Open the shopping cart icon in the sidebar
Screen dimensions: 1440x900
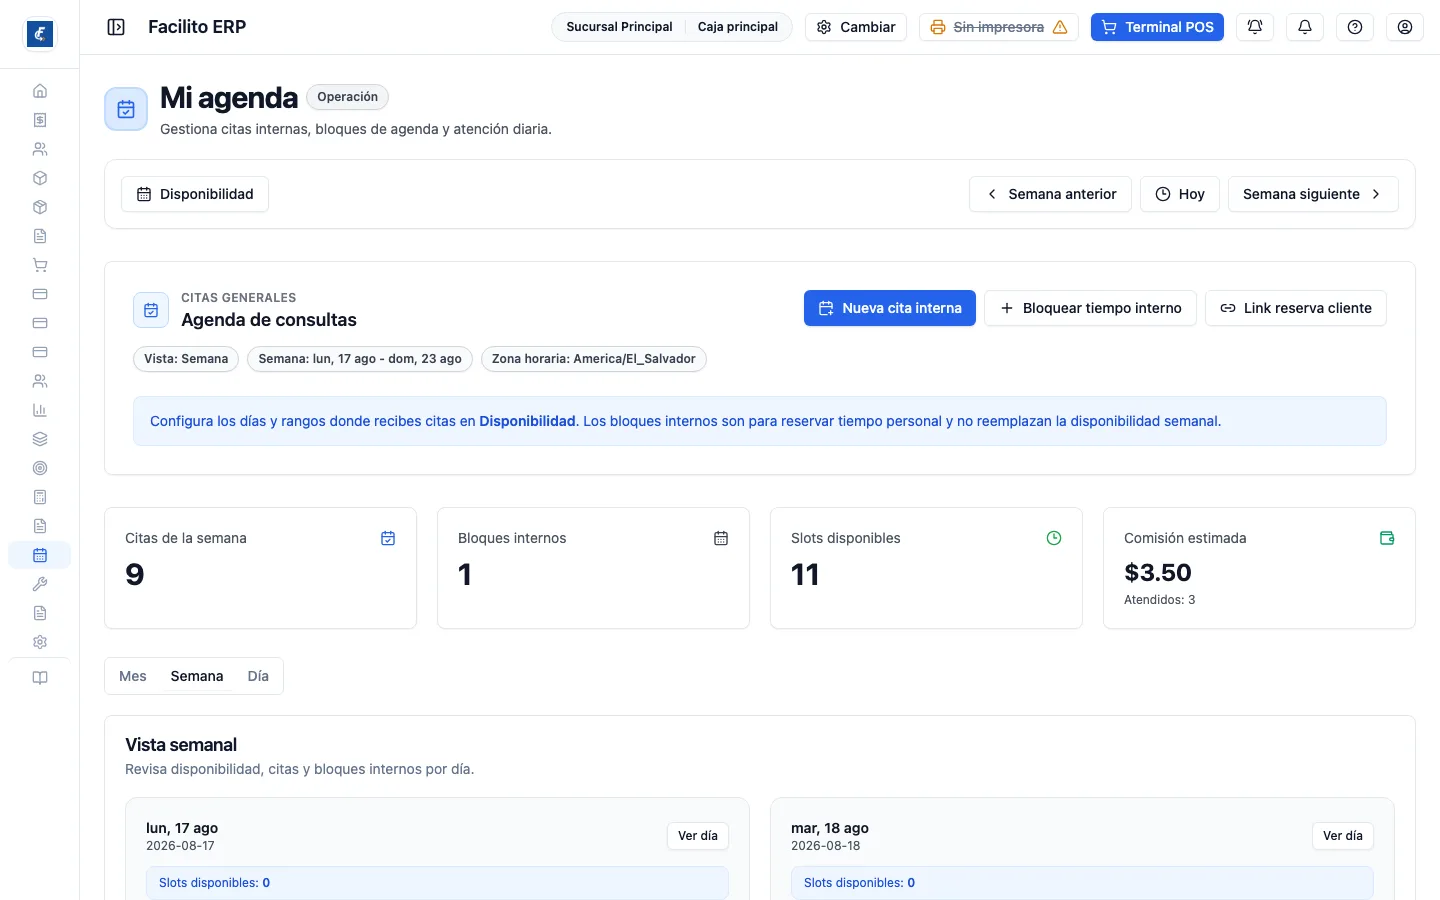40,265
